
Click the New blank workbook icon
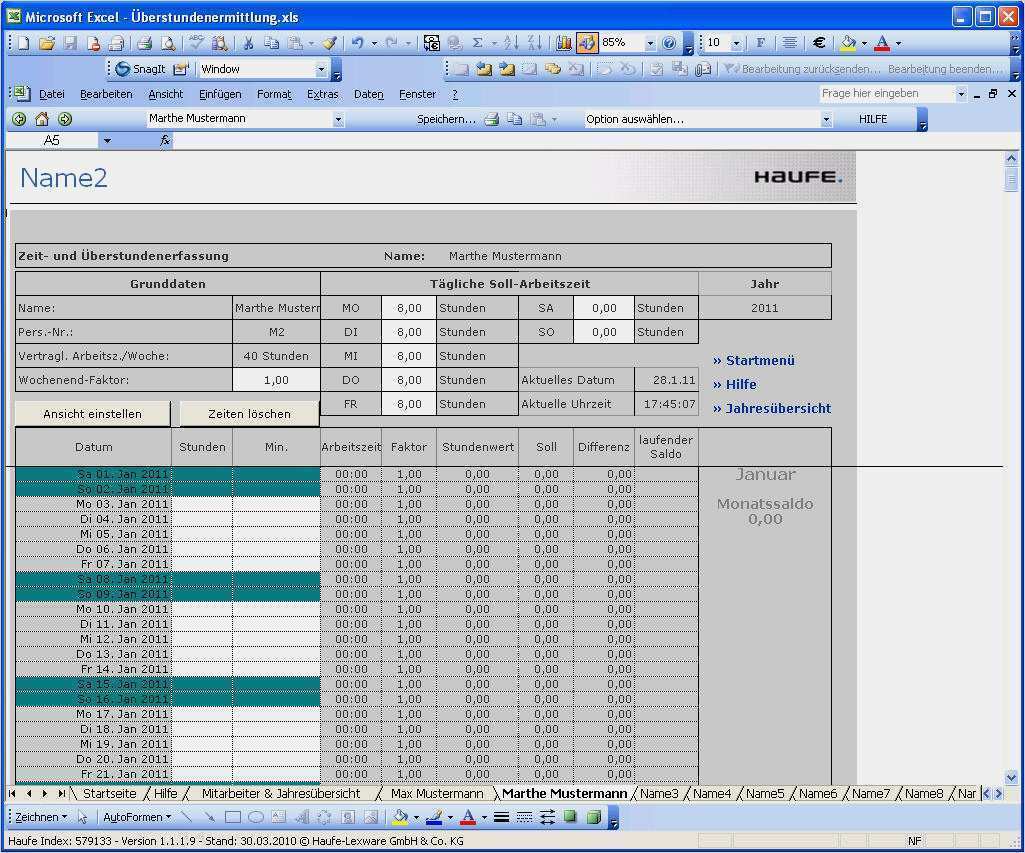[23, 43]
